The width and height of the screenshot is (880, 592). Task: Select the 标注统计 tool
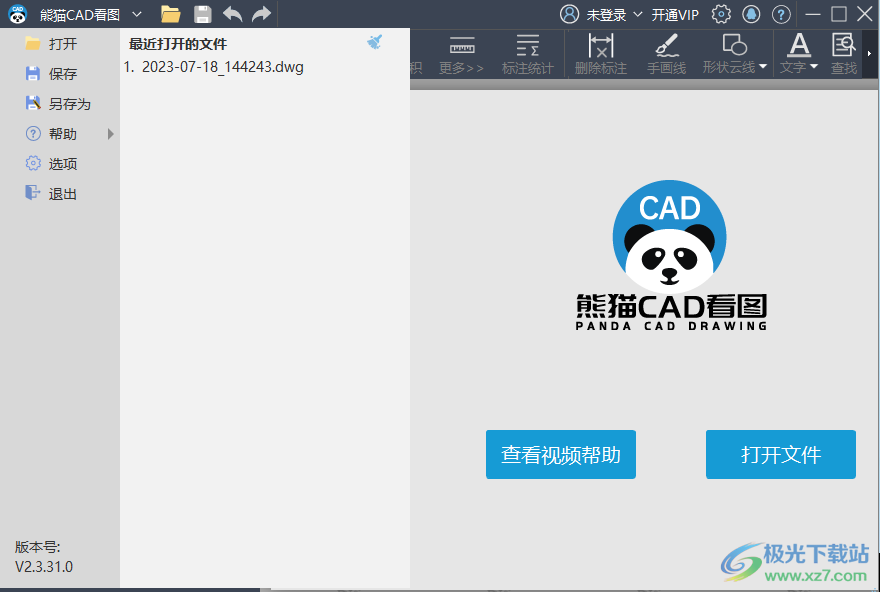pyautogui.click(x=528, y=54)
